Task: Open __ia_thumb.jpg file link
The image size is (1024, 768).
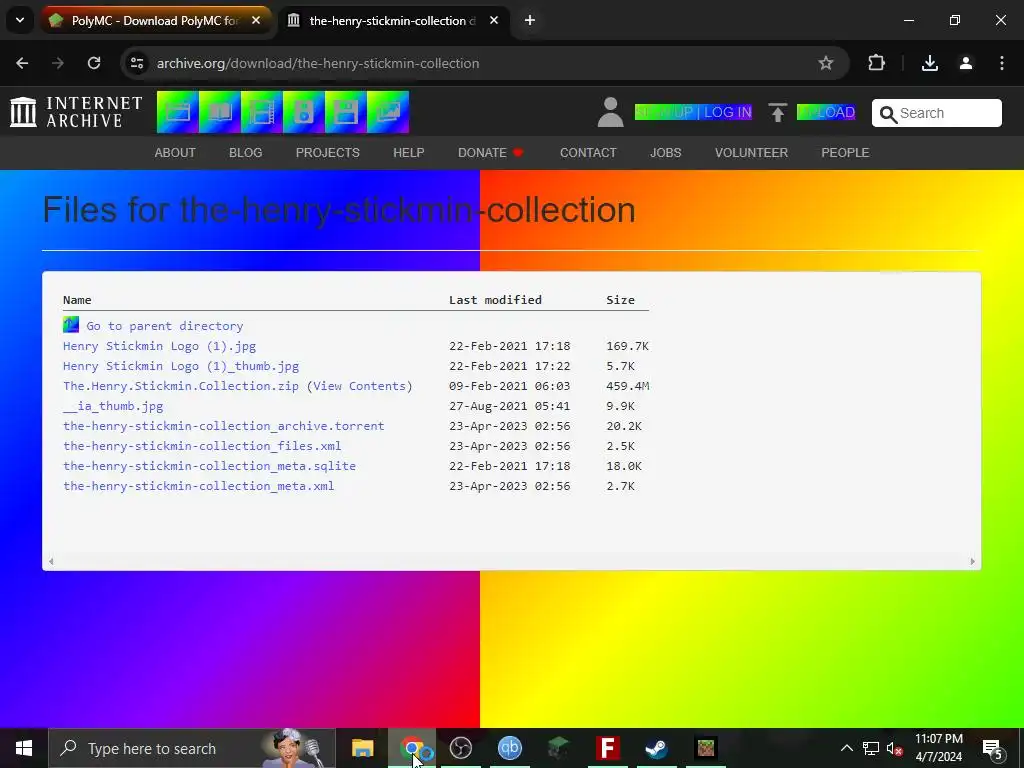Action: [113, 406]
